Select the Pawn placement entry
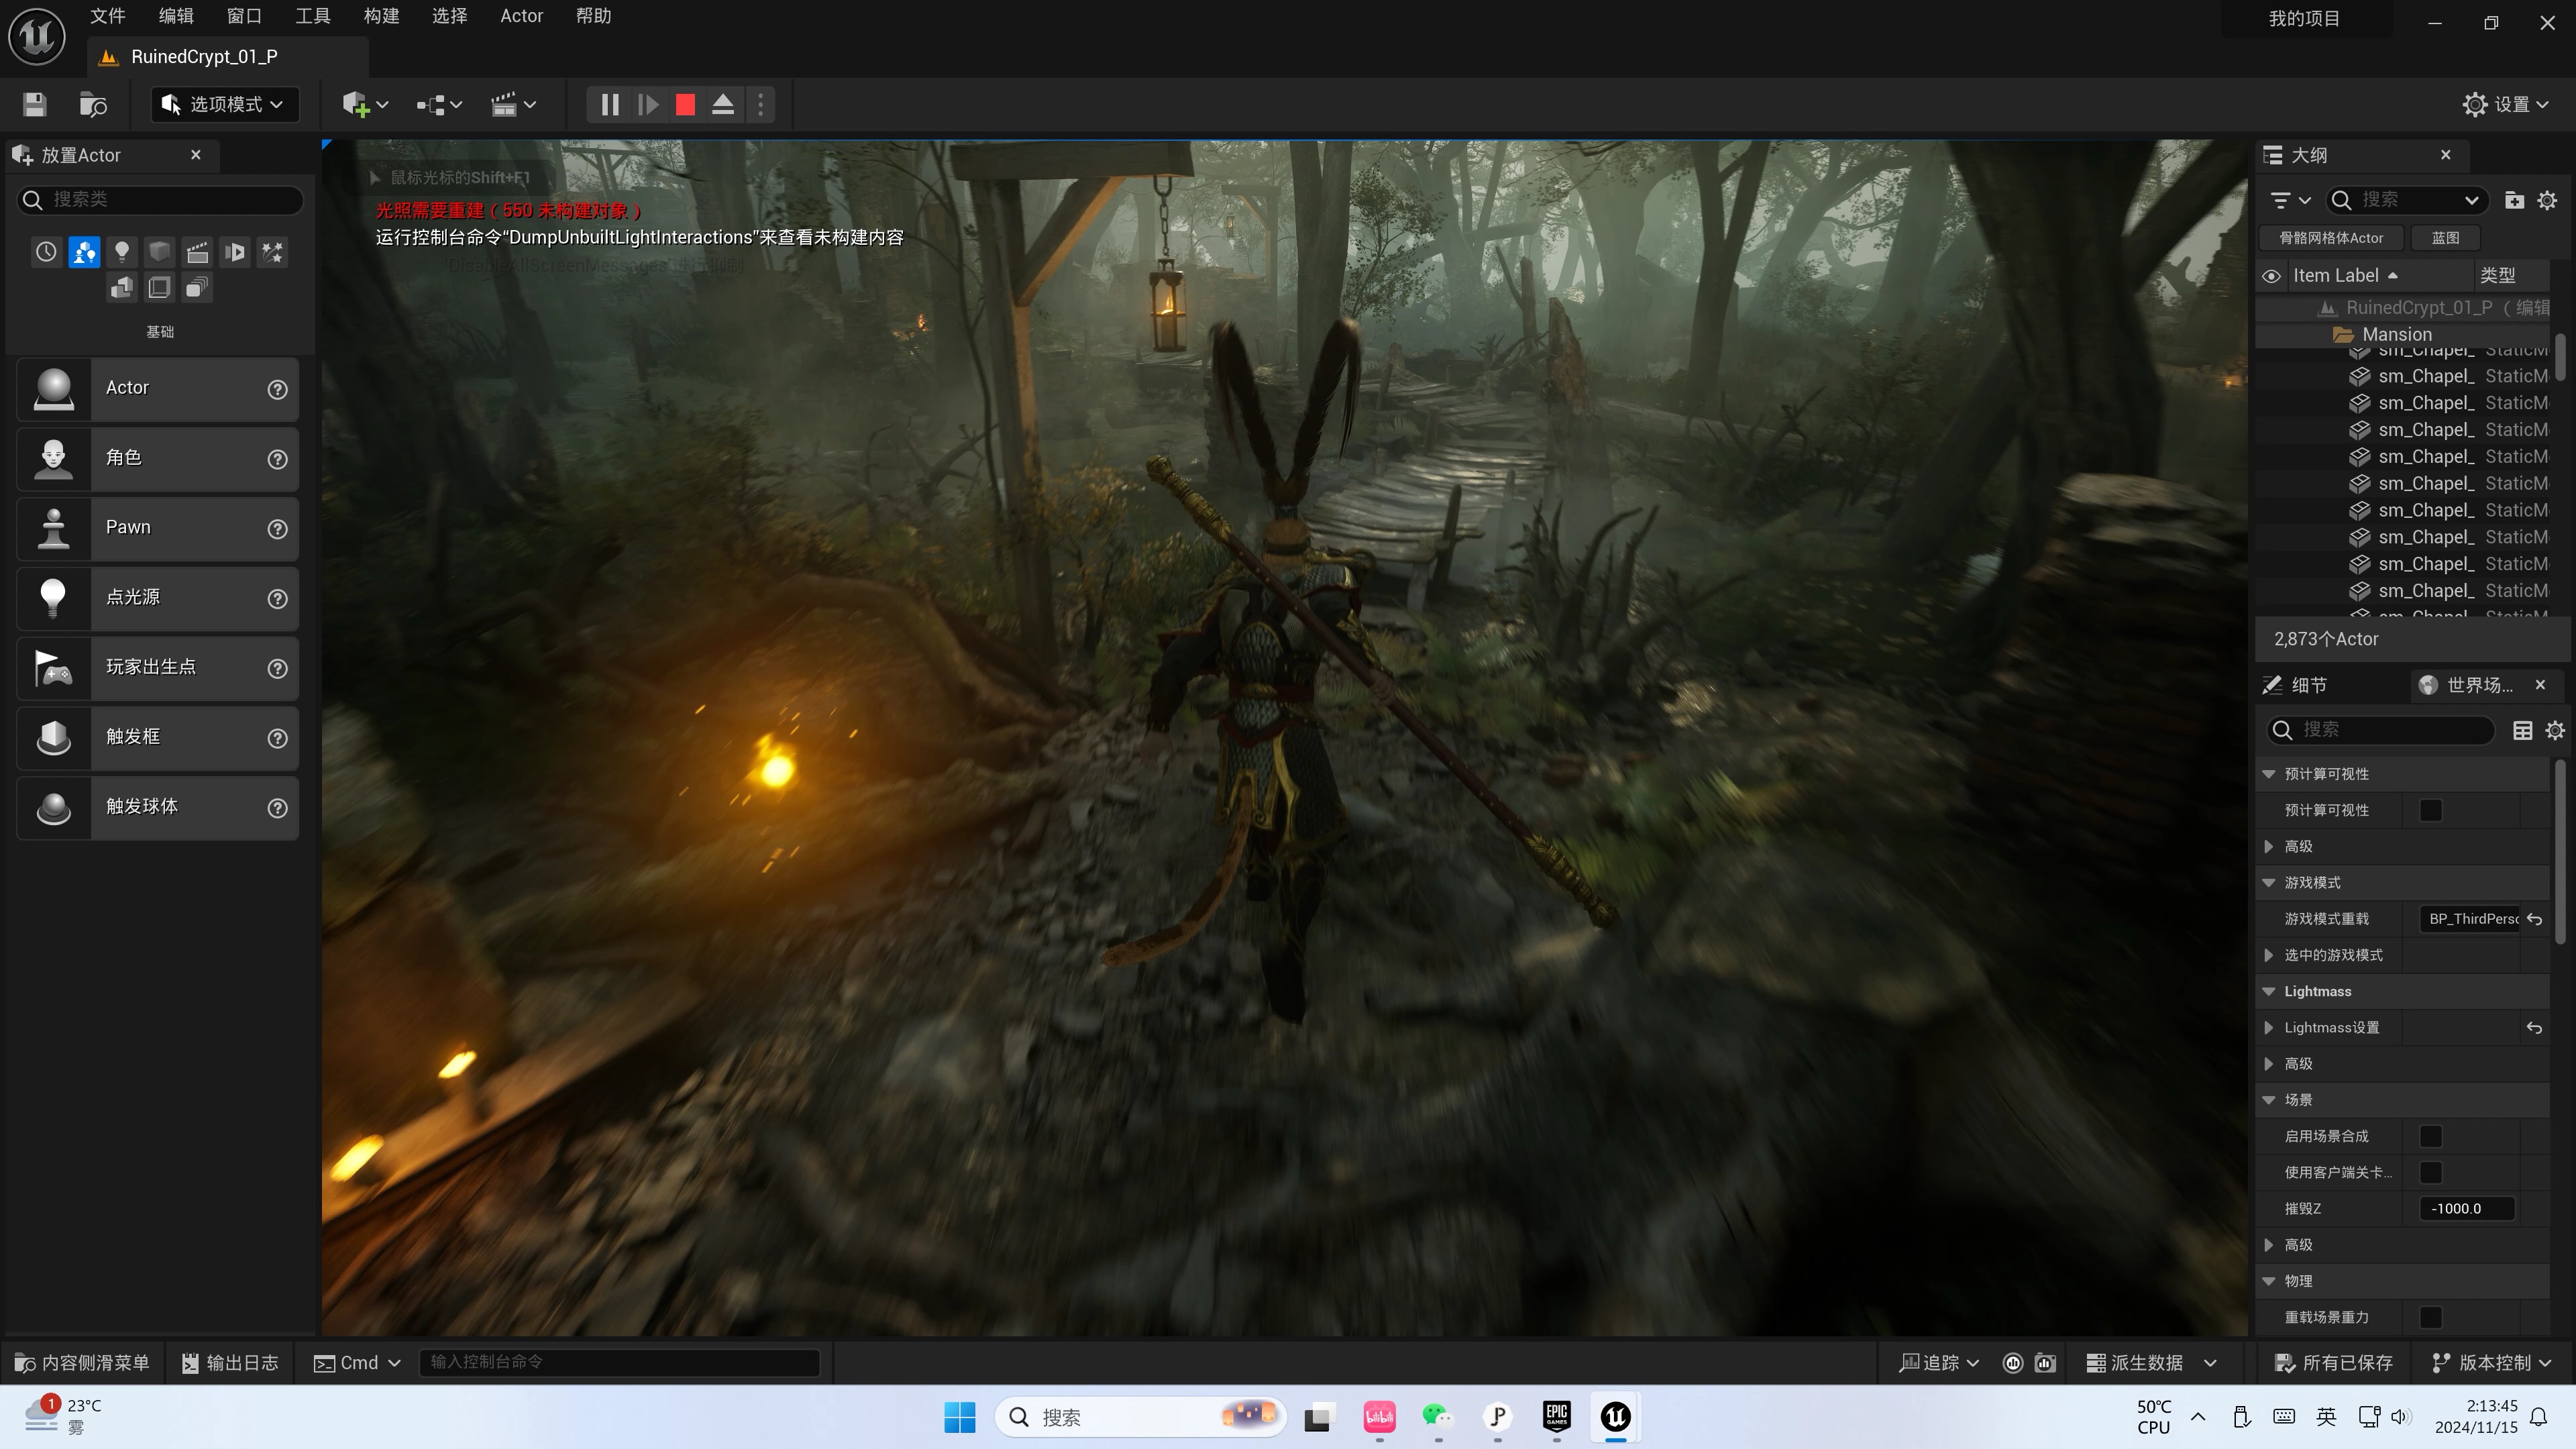The width and height of the screenshot is (2576, 1449). (158, 528)
